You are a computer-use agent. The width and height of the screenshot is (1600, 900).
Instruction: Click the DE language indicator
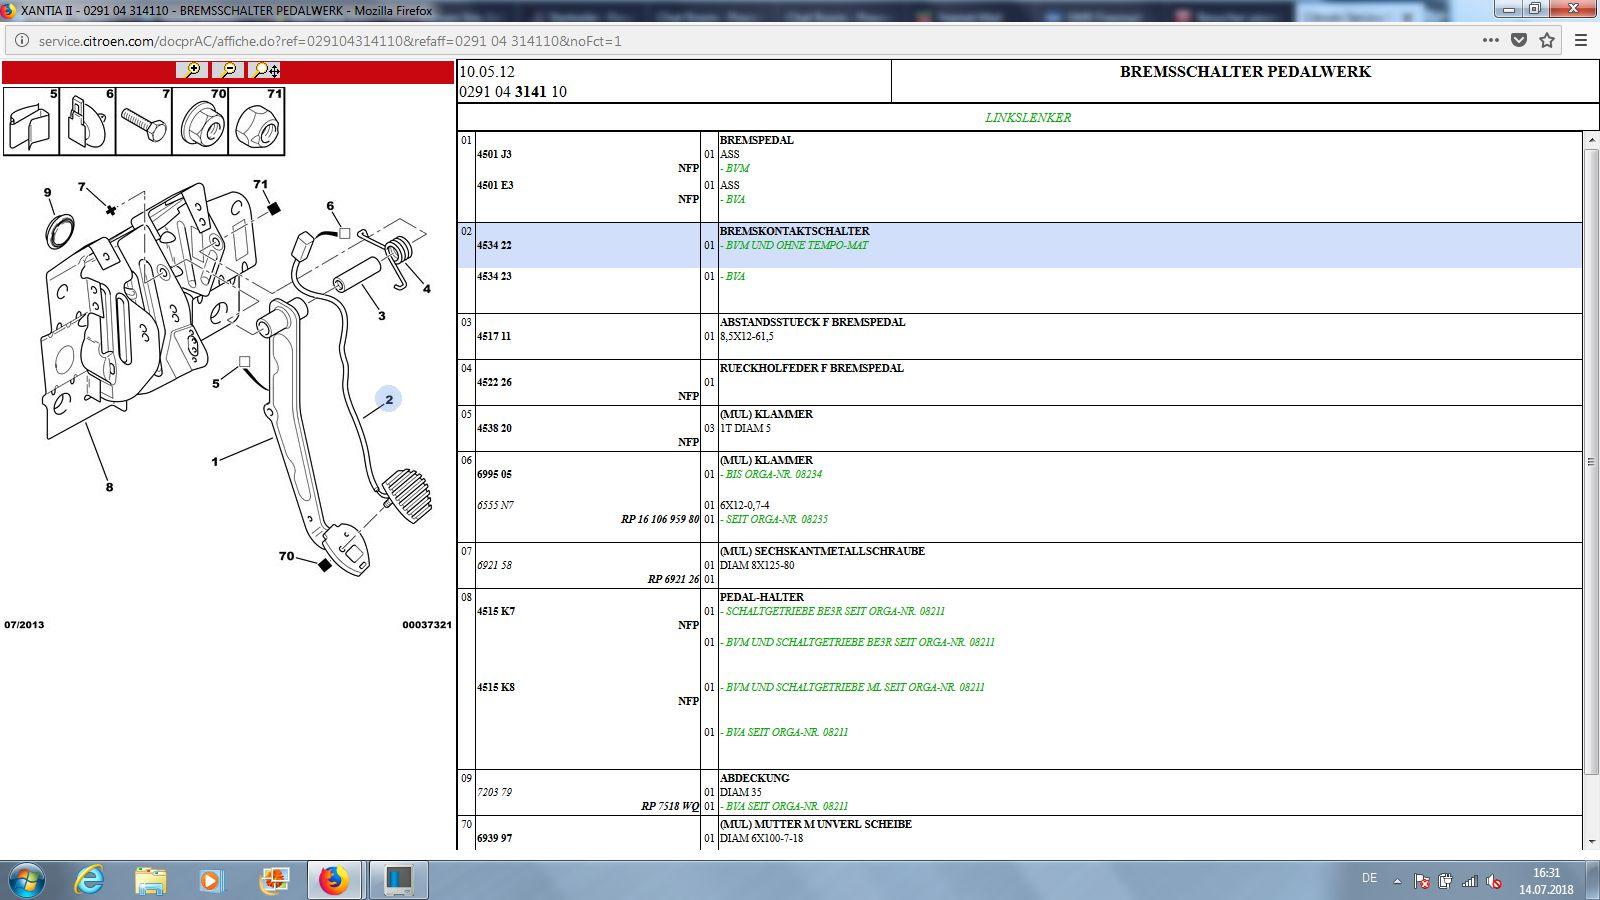point(1369,878)
